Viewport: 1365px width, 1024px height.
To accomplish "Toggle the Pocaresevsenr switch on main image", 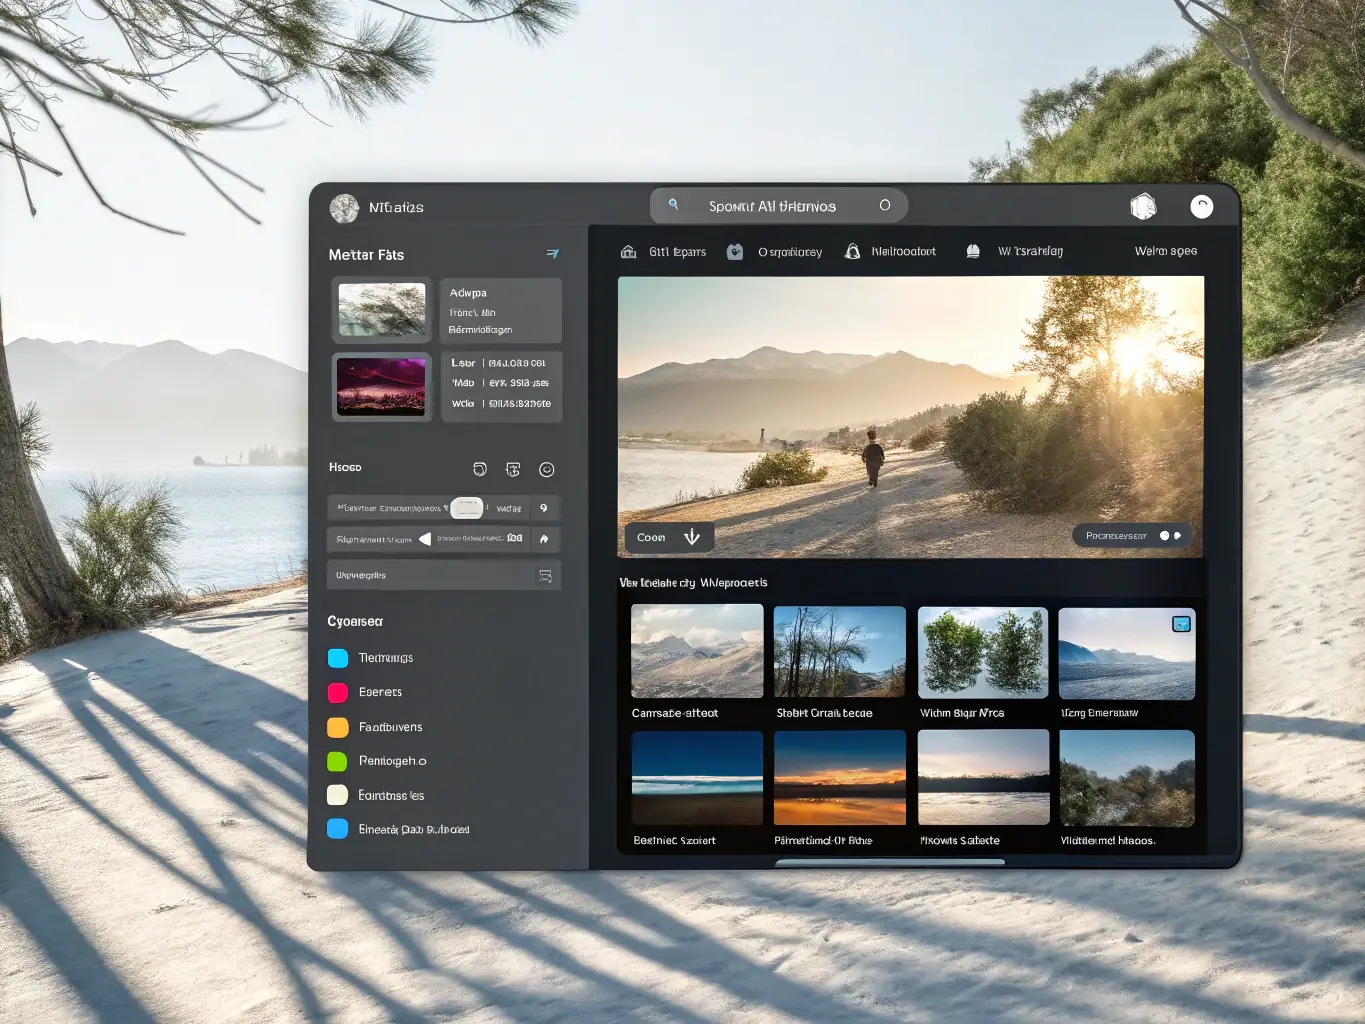I will pos(1170,536).
